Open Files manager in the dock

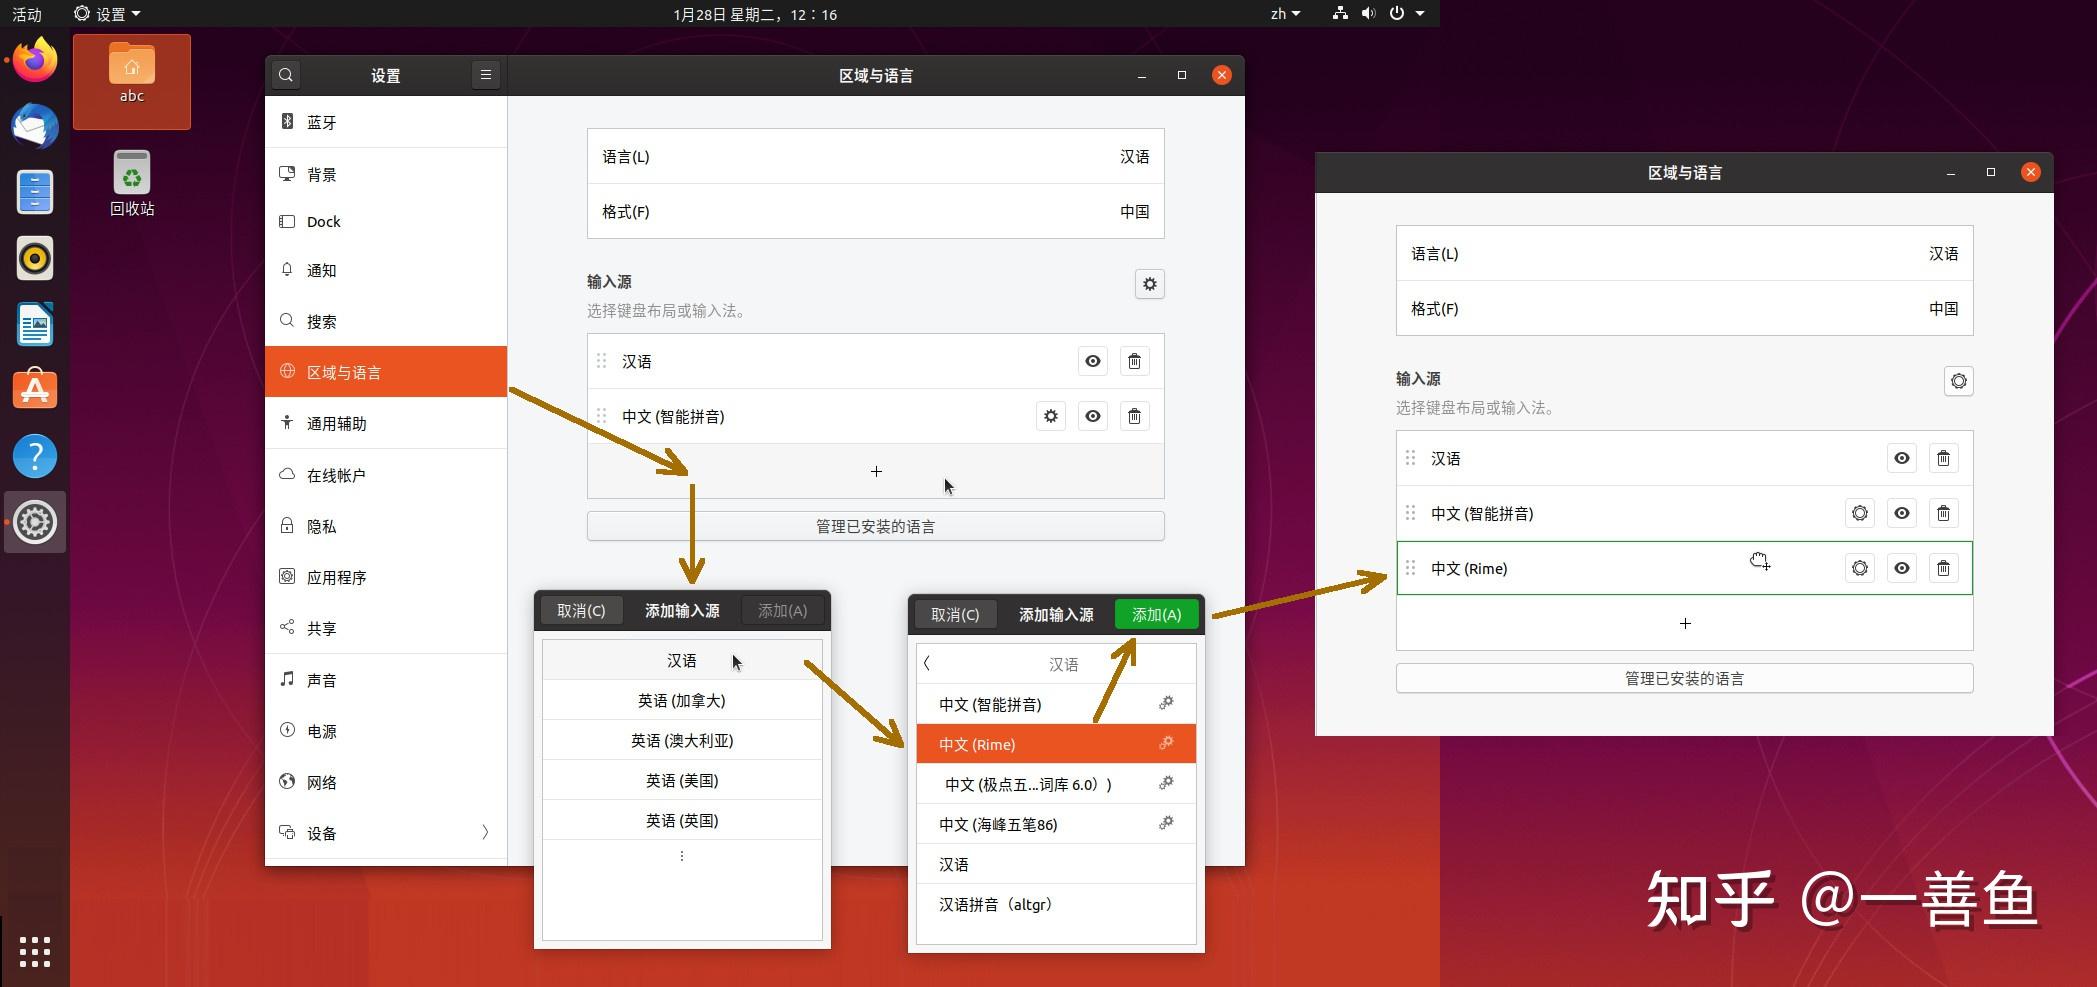coord(35,192)
